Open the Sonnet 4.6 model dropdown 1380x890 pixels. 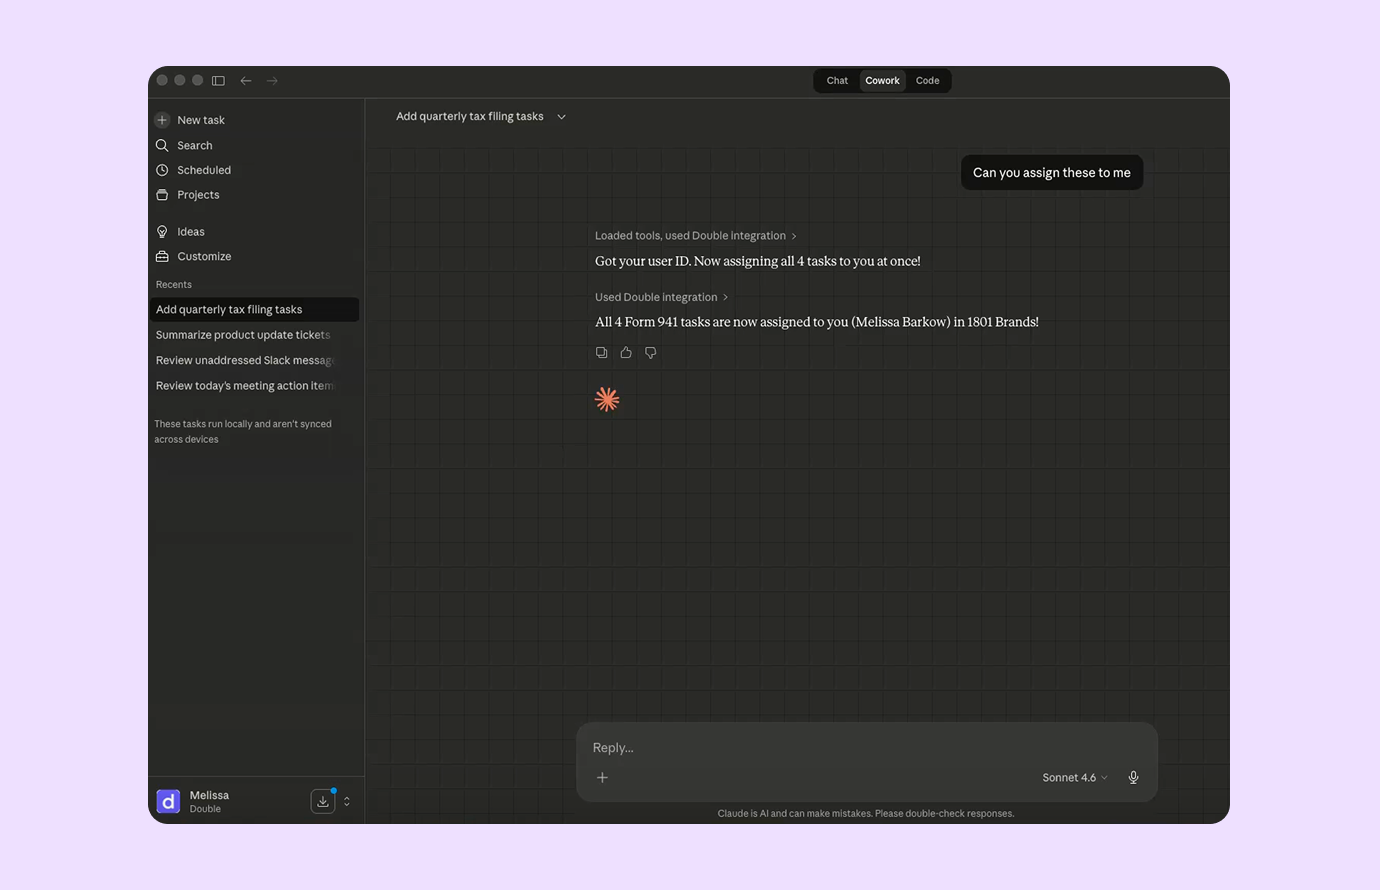(x=1074, y=778)
